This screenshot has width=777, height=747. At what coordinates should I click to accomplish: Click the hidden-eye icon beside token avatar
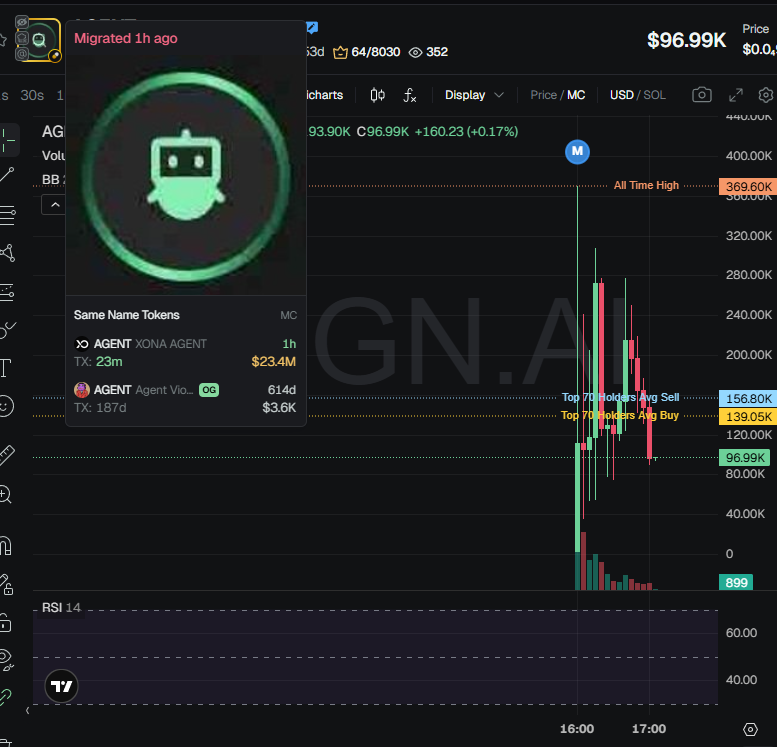pyautogui.click(x=22, y=22)
